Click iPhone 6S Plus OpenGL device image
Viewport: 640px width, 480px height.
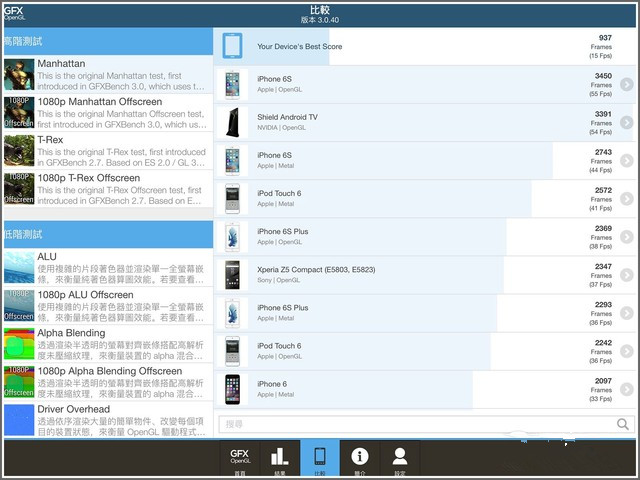pyautogui.click(x=232, y=237)
